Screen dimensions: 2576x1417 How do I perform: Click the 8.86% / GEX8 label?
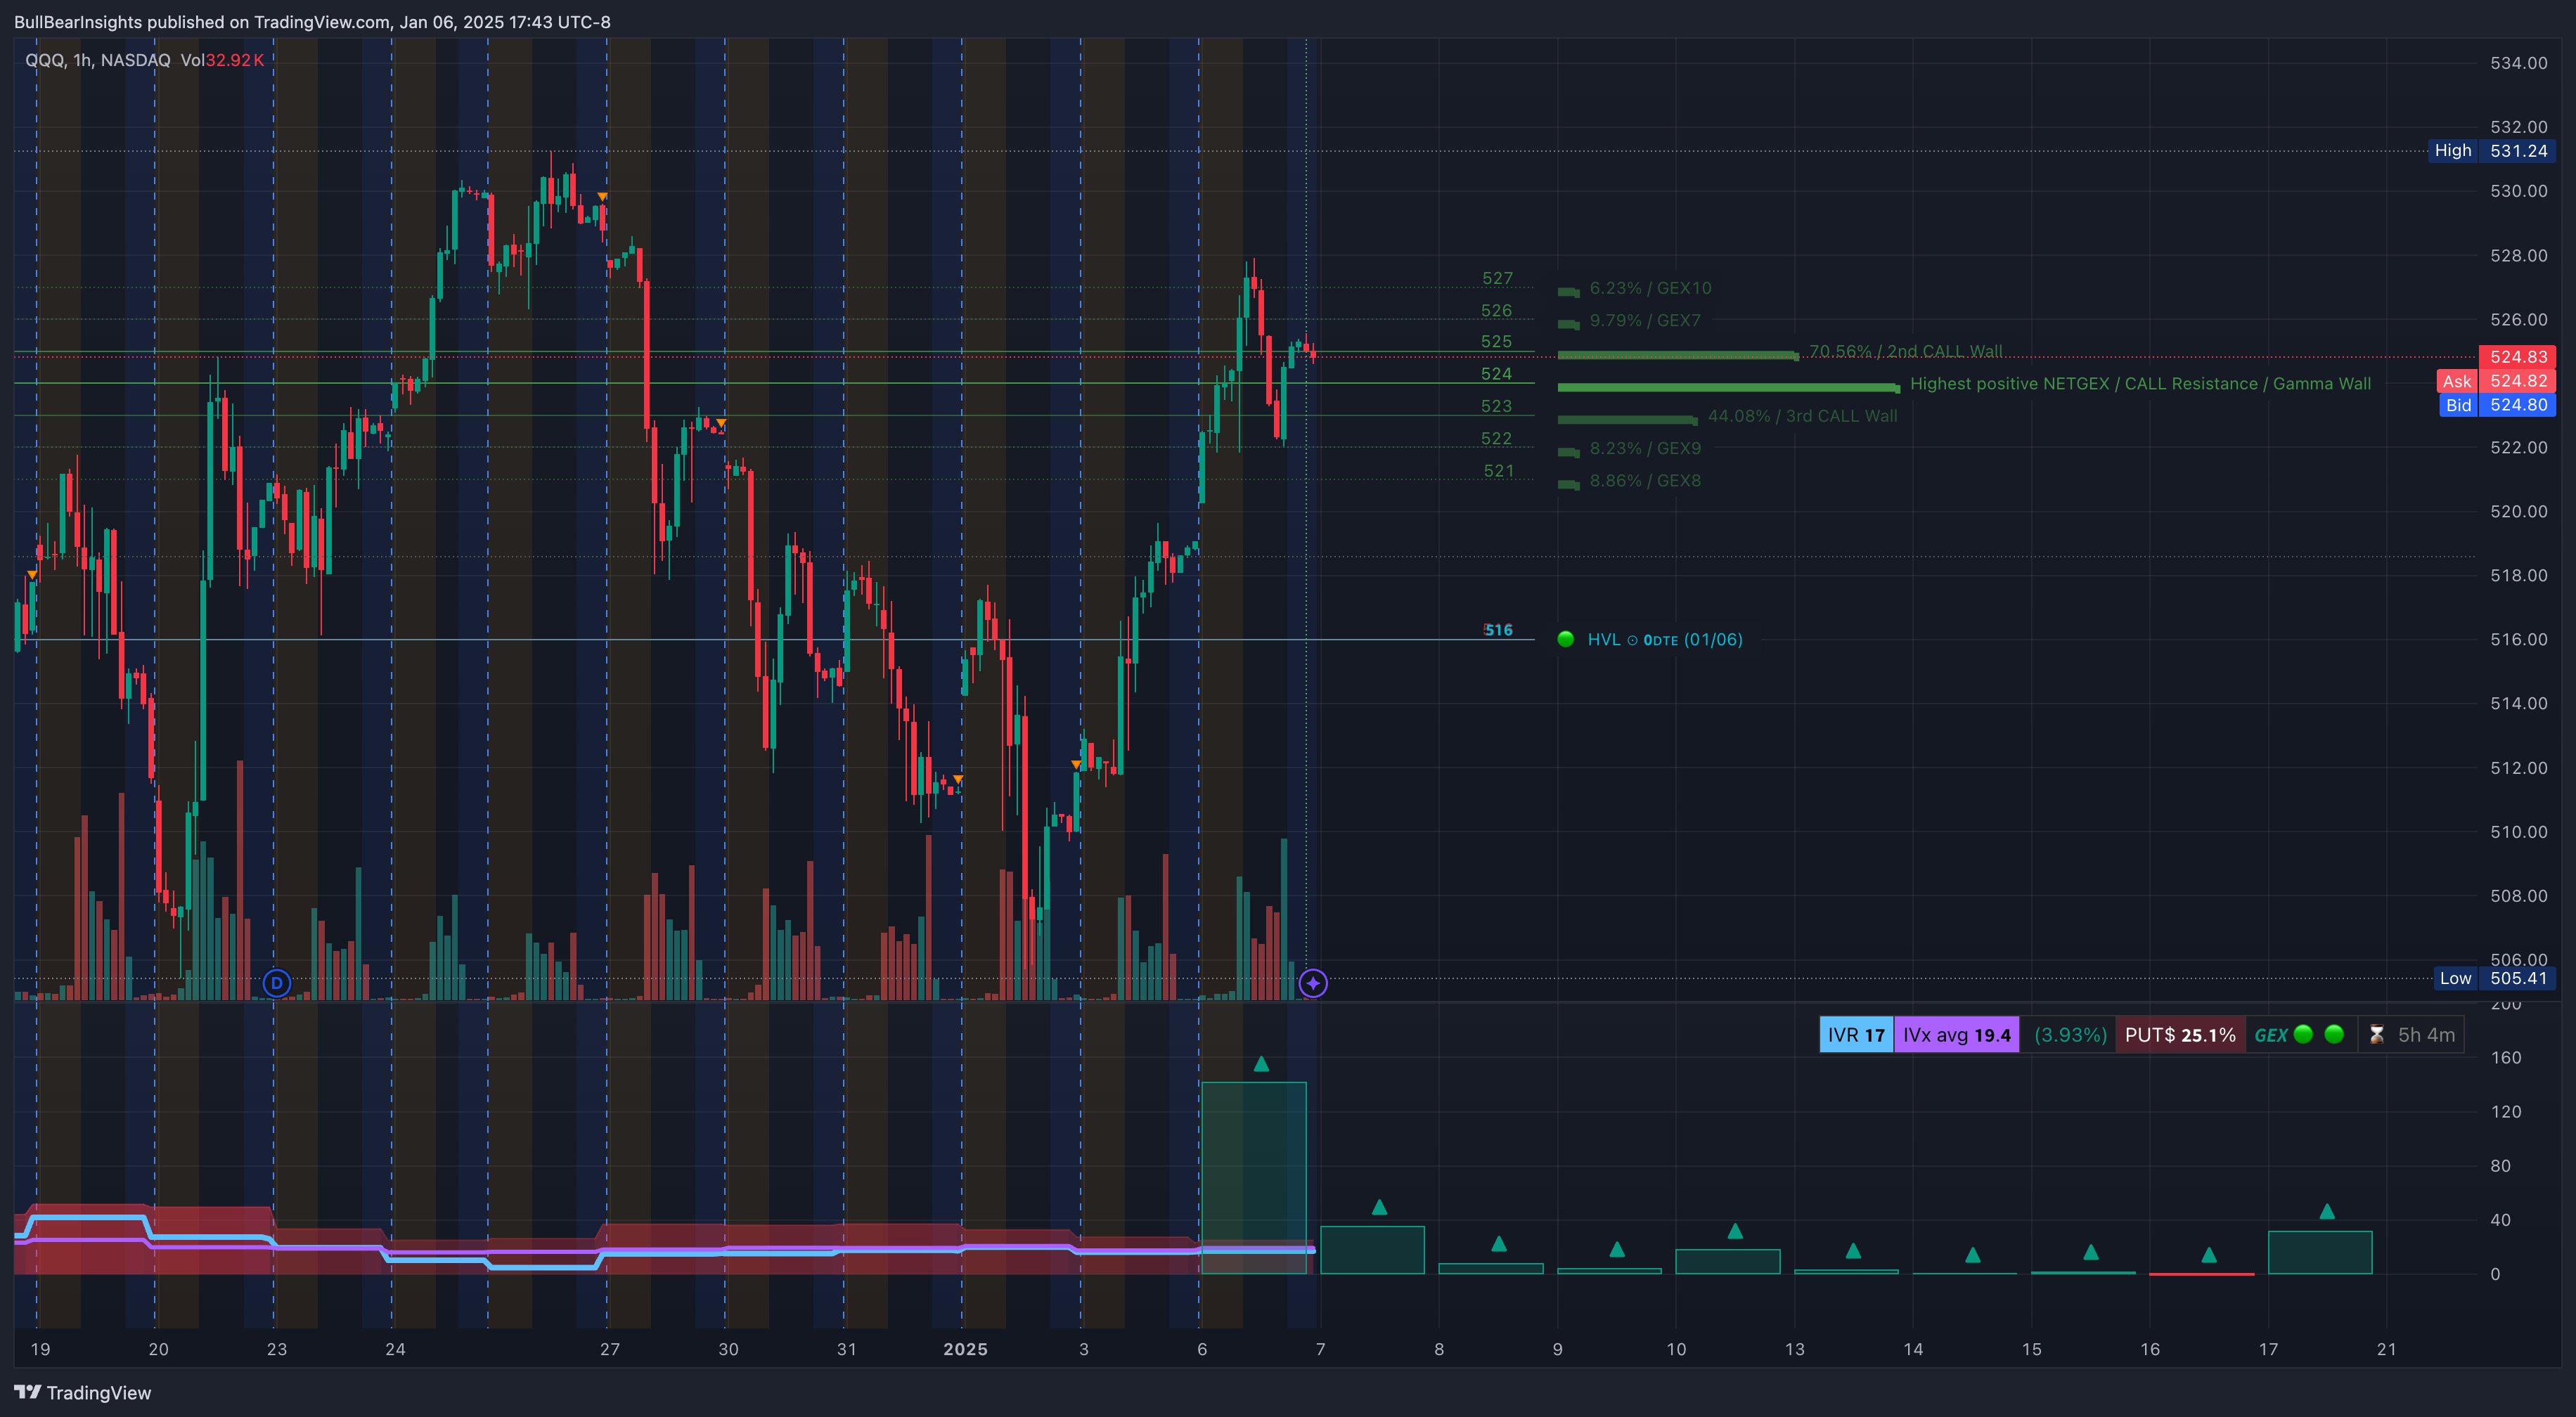[1645, 481]
